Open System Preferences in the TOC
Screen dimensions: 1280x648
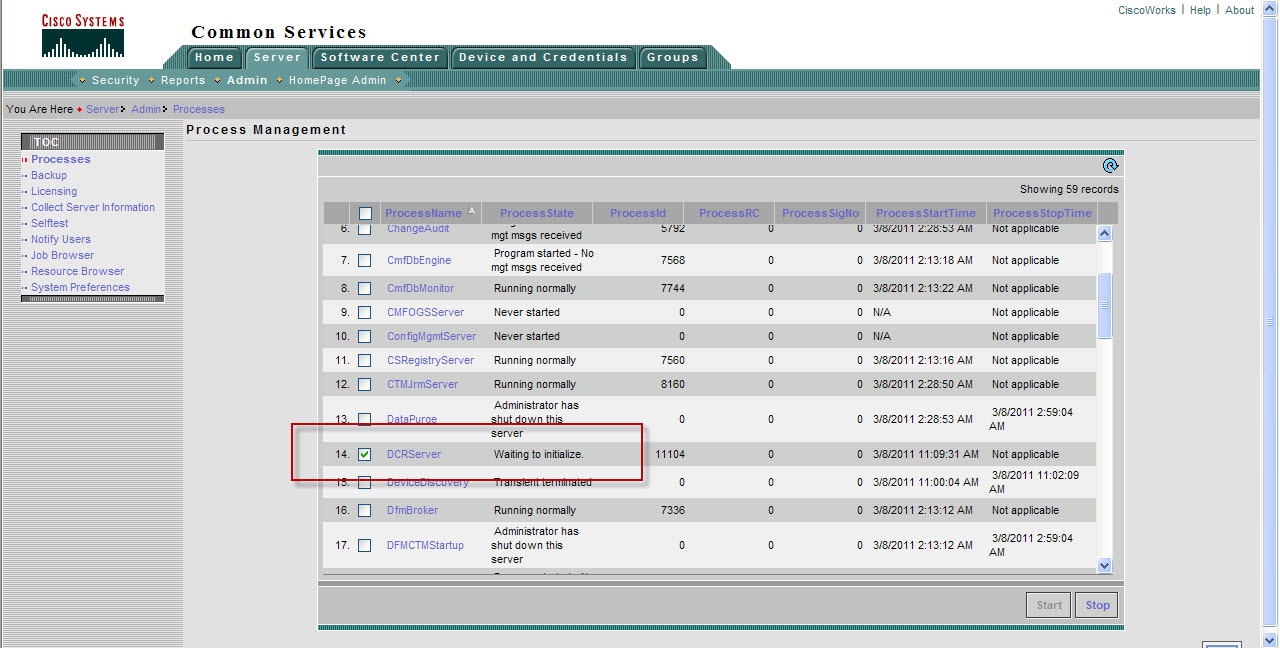coord(80,287)
